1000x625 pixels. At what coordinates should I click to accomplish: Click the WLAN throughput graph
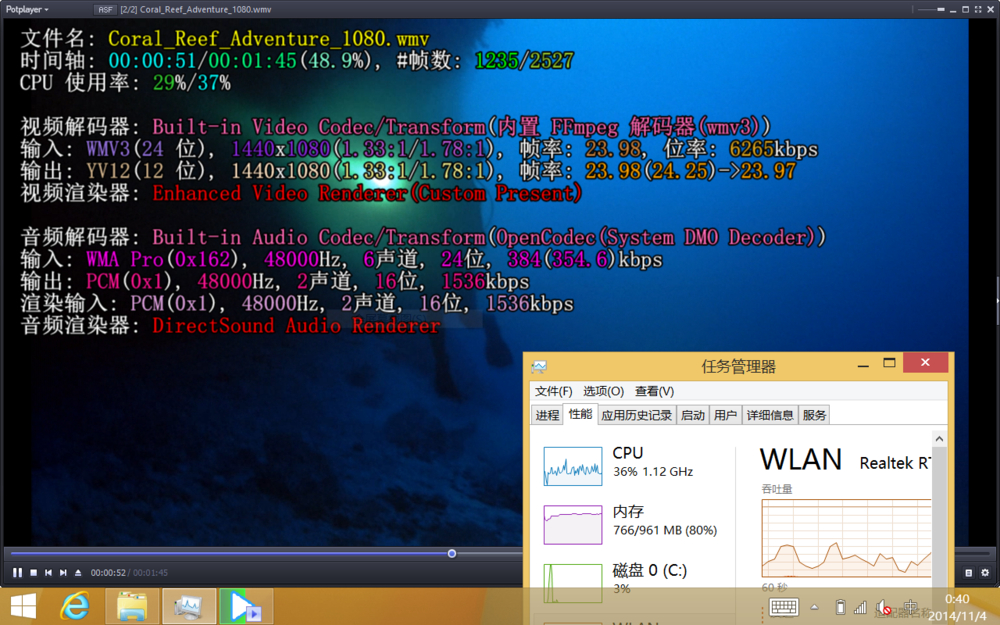(x=846, y=539)
